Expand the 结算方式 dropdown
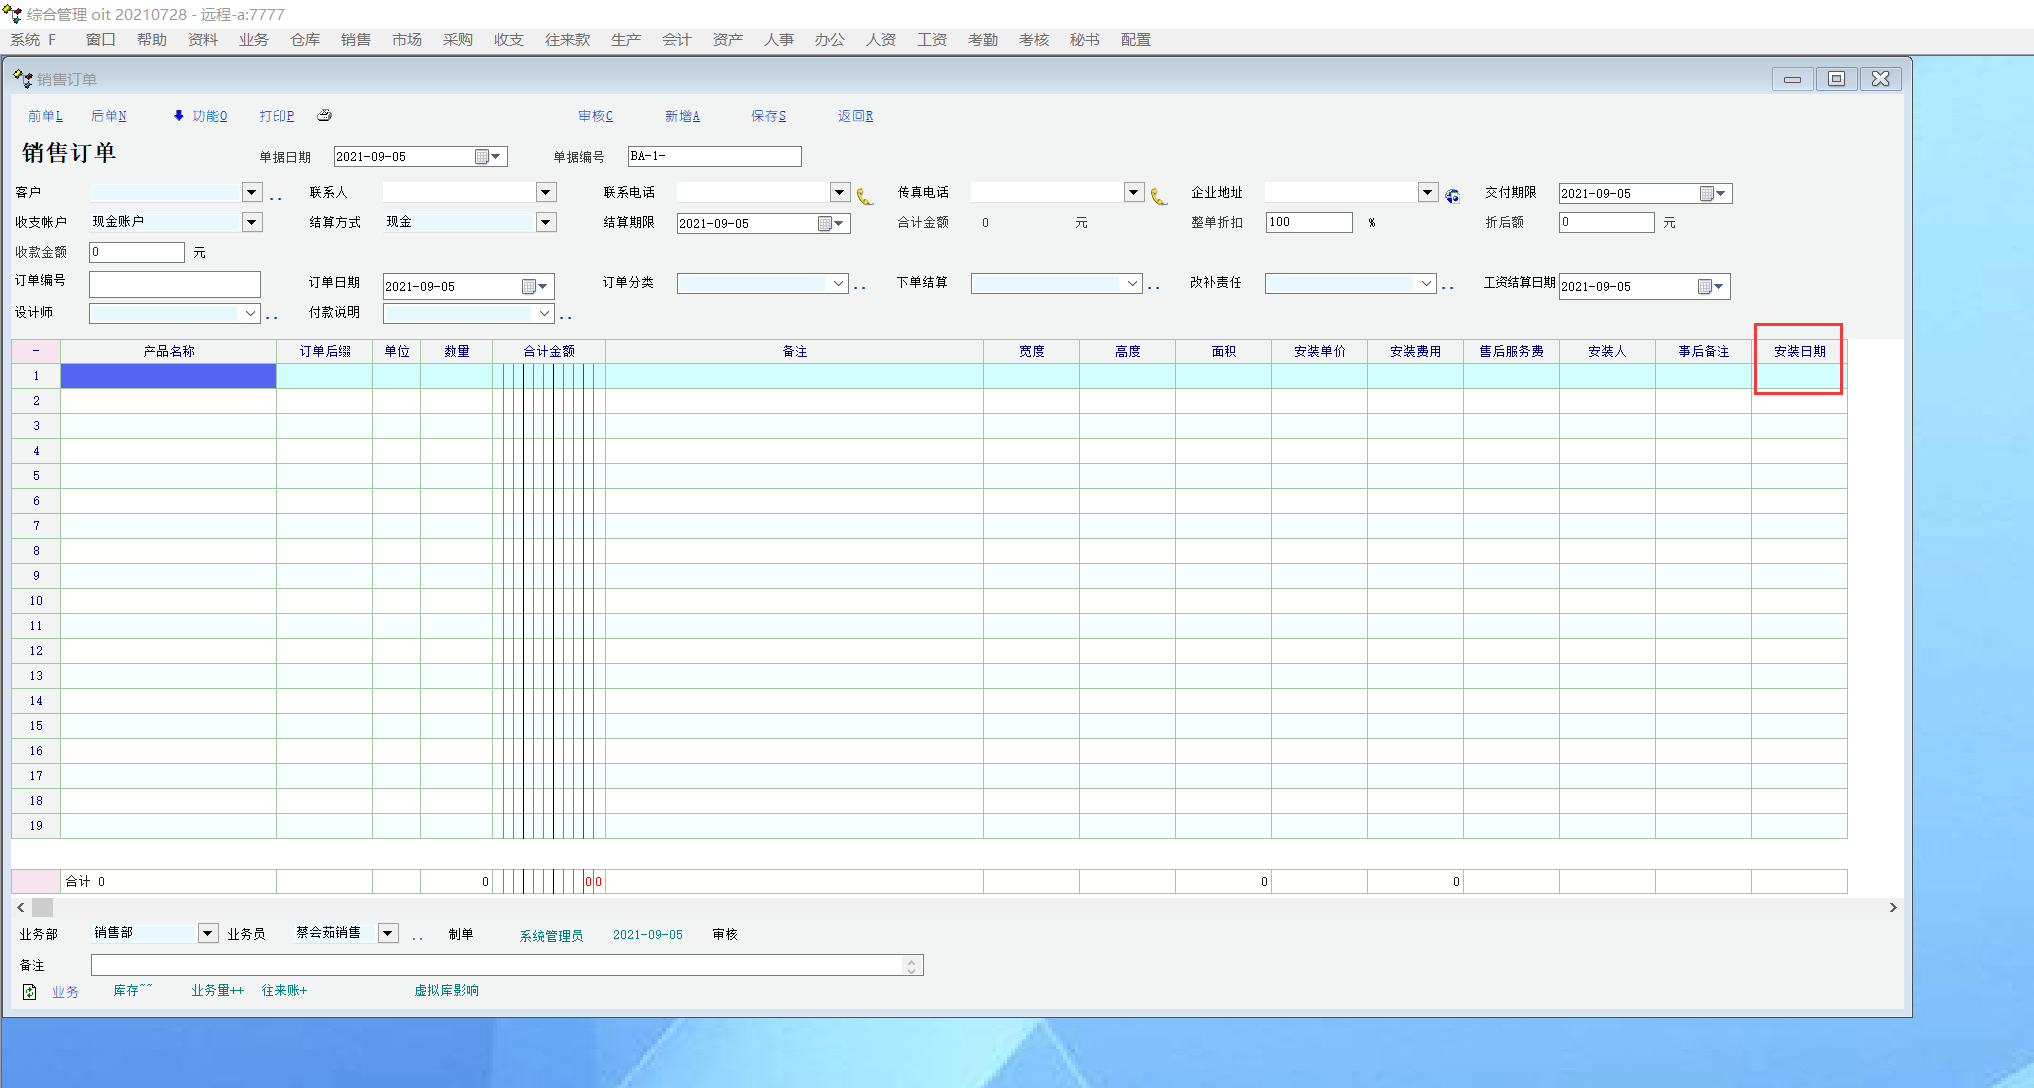Screen dimensions: 2034x1088 (545, 222)
